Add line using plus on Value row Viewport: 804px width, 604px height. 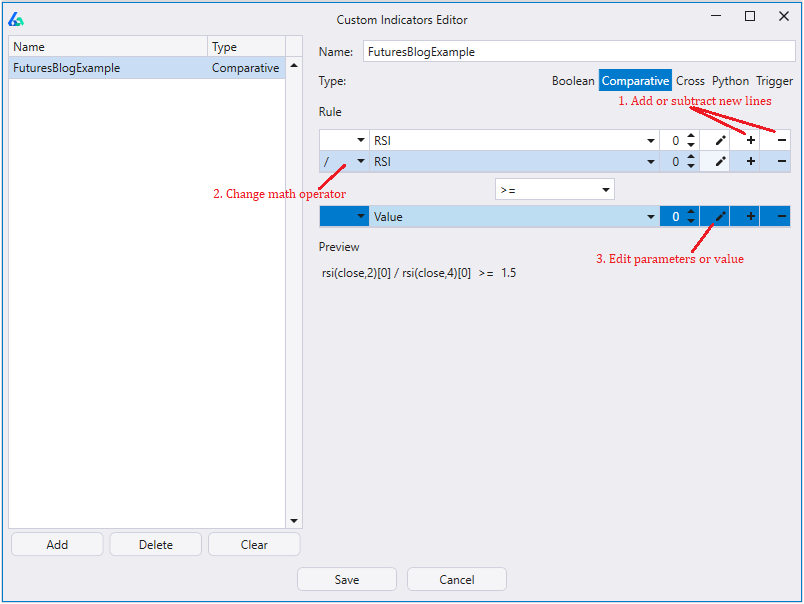pyautogui.click(x=751, y=216)
